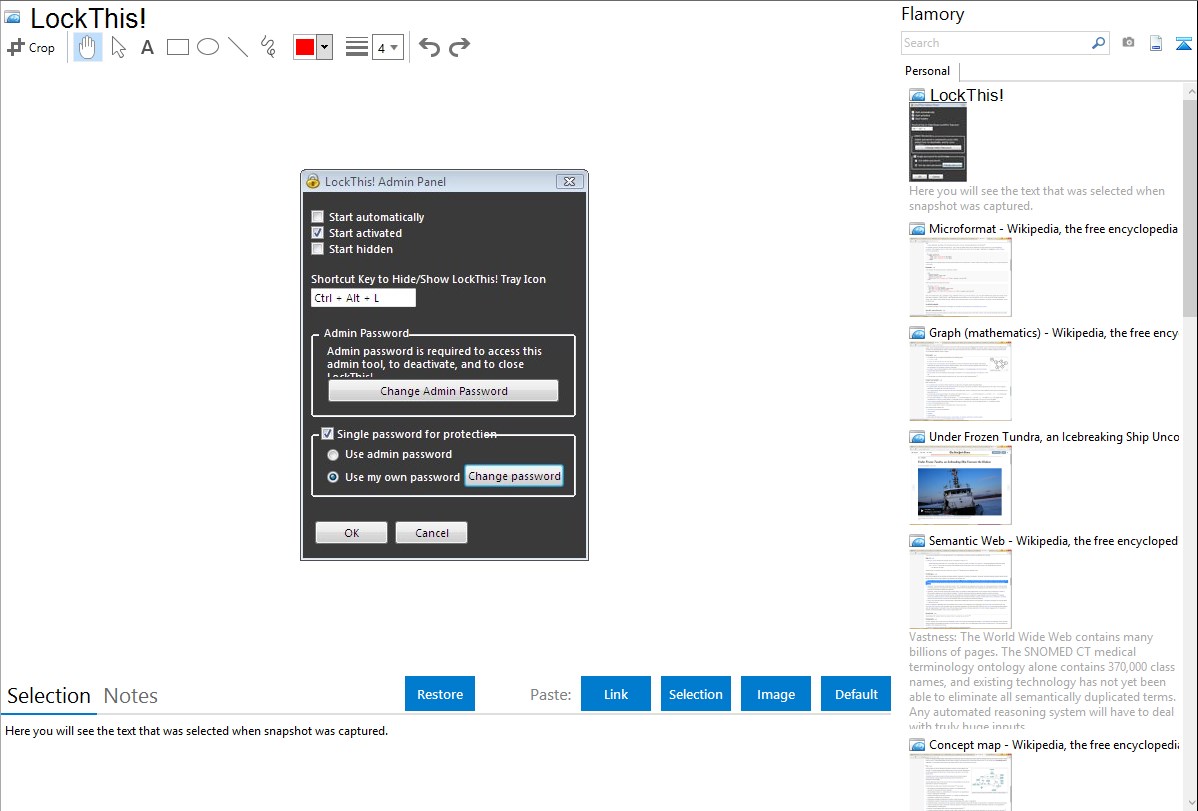1198x811 pixels.
Task: Click the blue triangle icon in Flamory
Action: coord(1183,43)
